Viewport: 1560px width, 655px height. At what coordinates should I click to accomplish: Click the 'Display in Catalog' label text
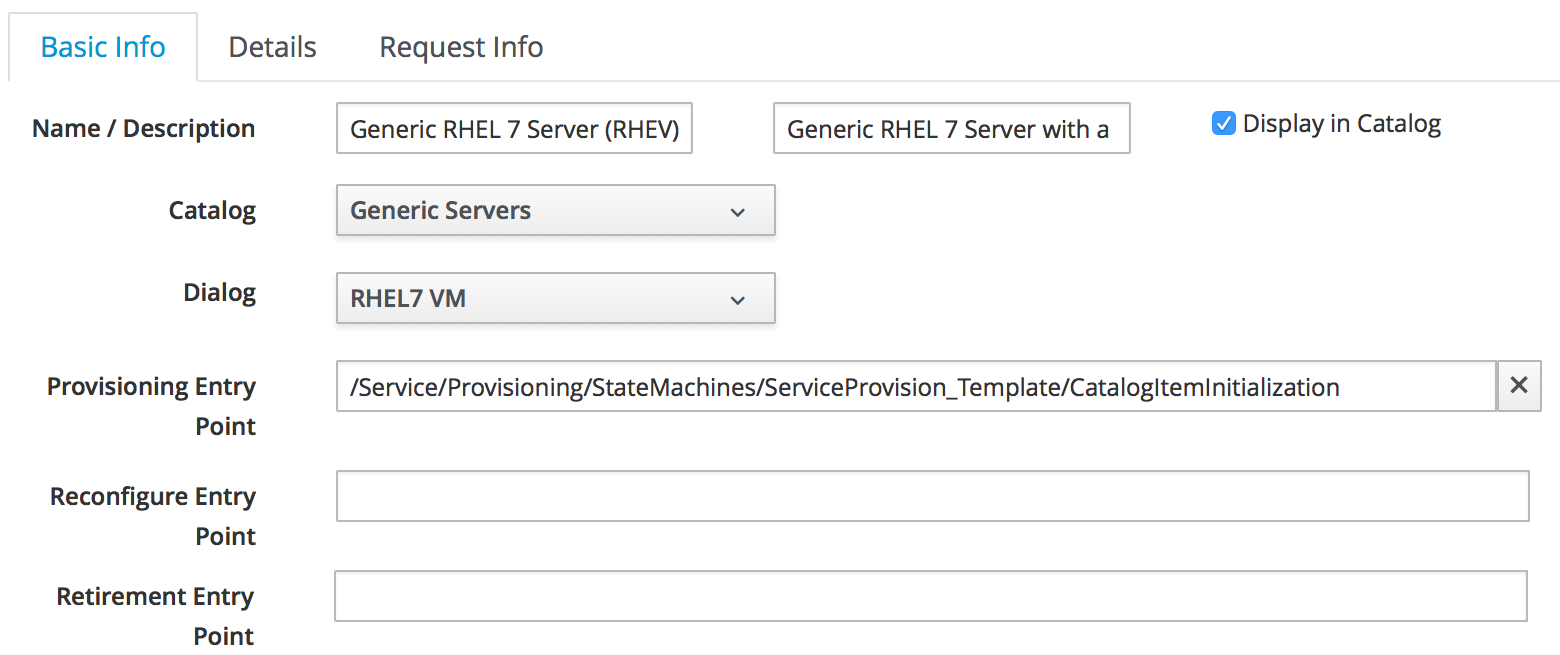point(1341,124)
